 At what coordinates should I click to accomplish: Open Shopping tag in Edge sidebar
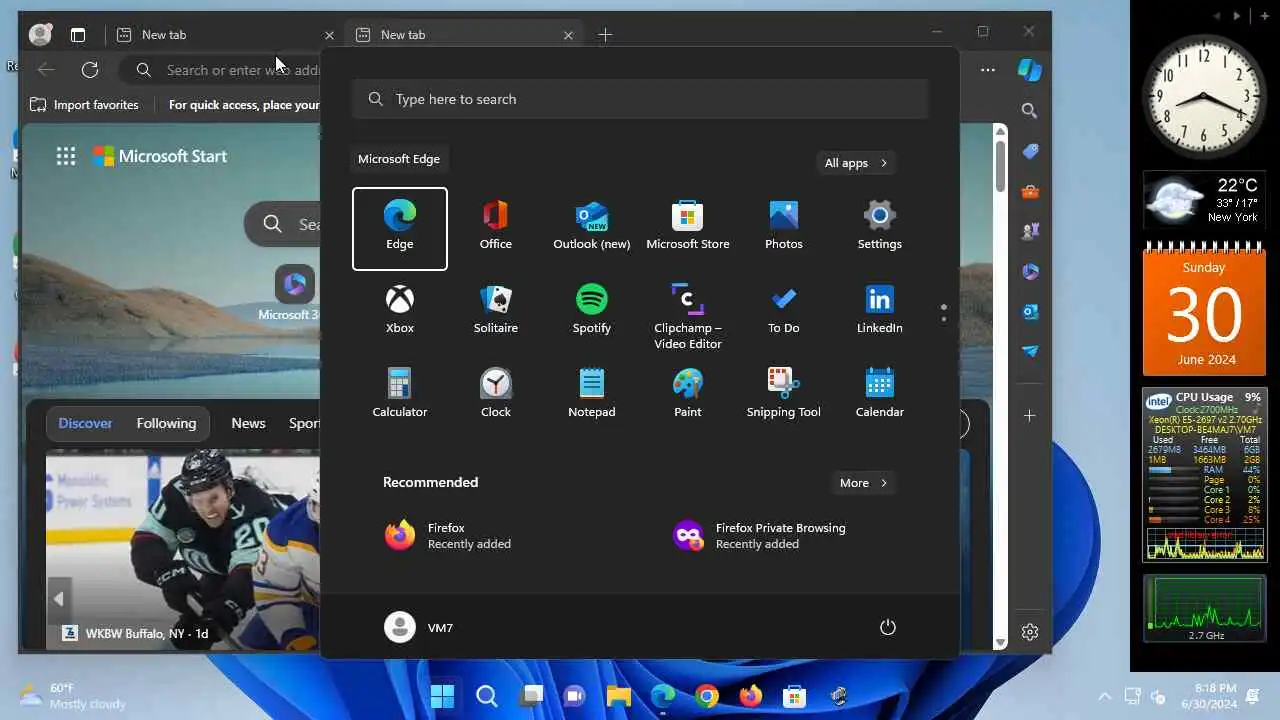(1029, 151)
